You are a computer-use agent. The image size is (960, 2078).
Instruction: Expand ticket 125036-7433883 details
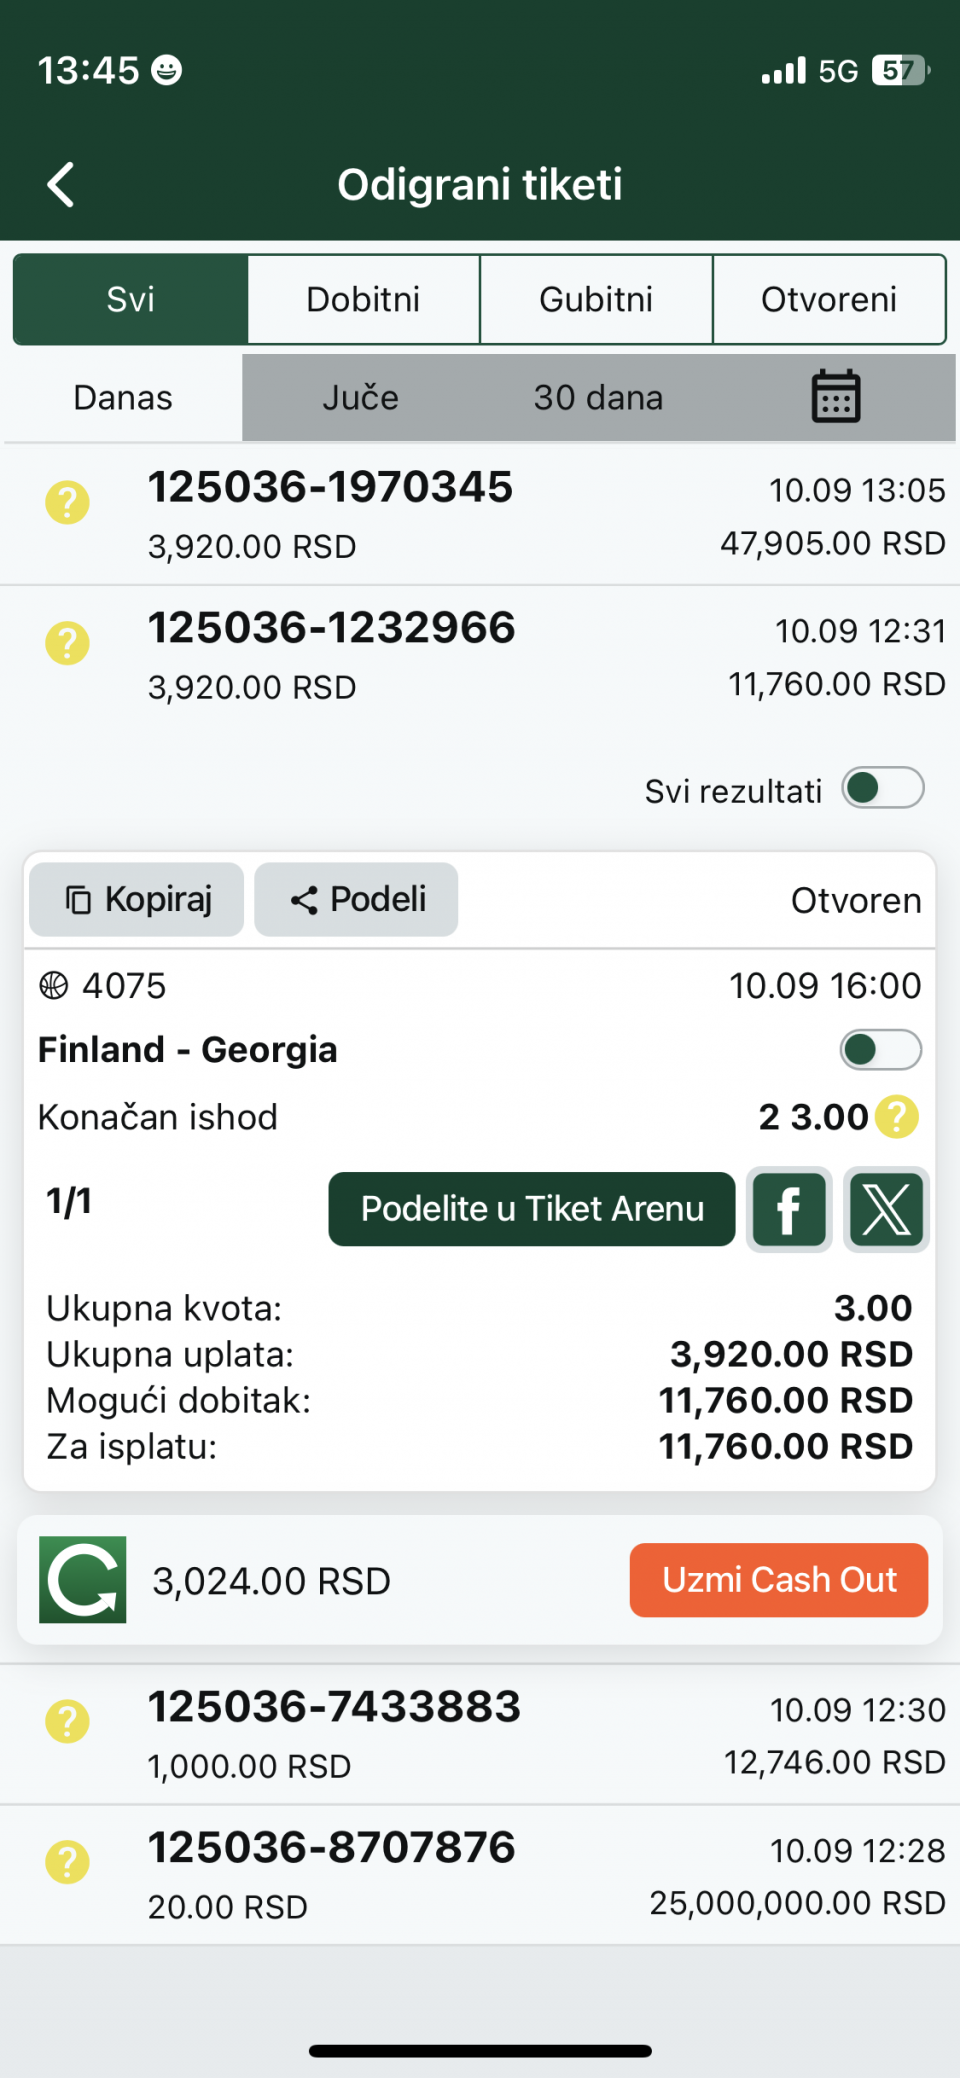point(480,1735)
